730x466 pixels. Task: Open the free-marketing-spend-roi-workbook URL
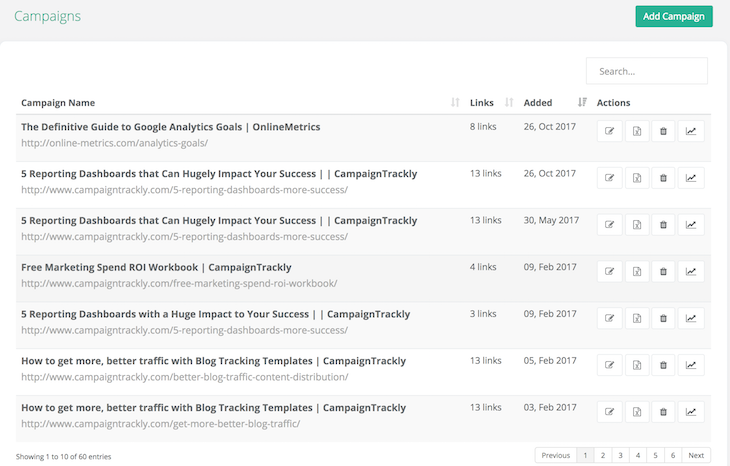[179, 284]
